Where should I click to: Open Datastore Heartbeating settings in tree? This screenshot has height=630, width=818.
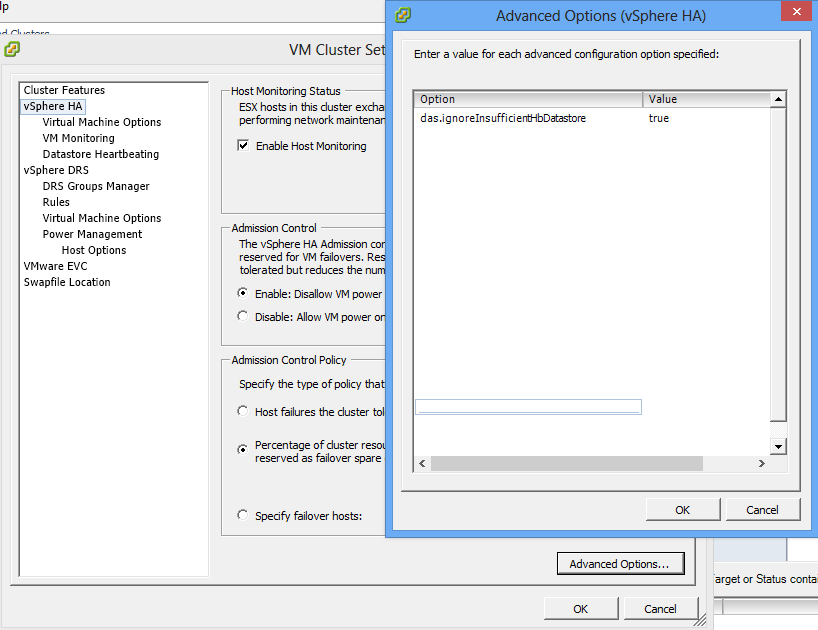[100, 154]
